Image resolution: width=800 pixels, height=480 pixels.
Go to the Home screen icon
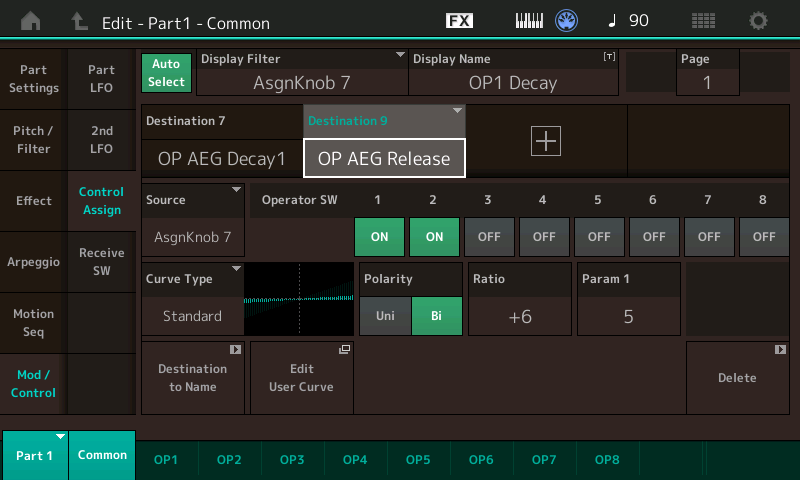pyautogui.click(x=31, y=20)
